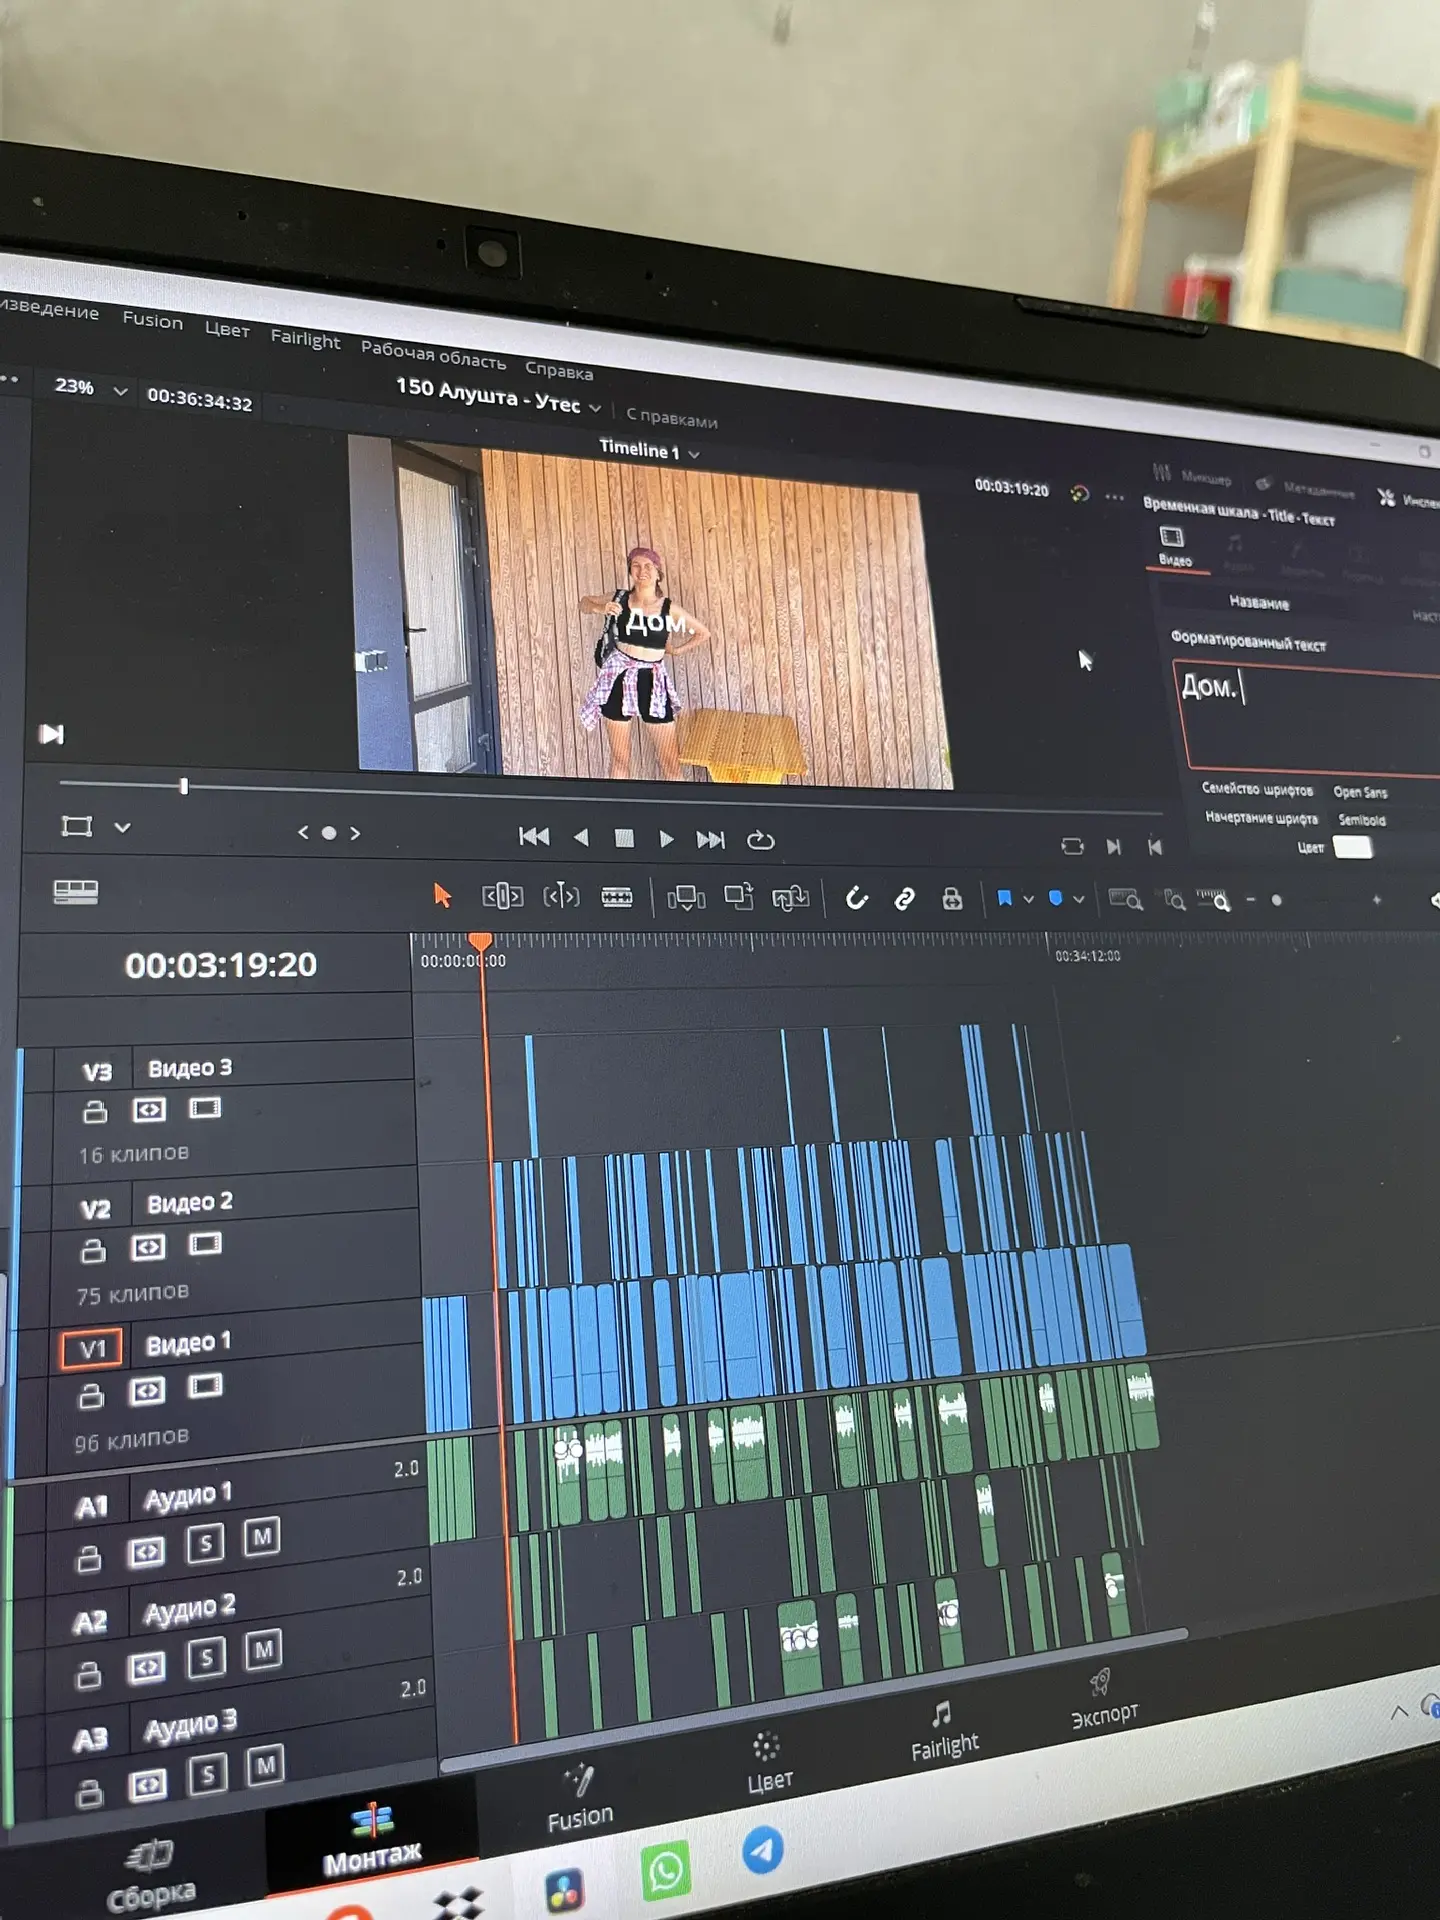Screen dimensions: 1440x1920
Task: Disable the Видео 1 video track
Action: 206,1386
